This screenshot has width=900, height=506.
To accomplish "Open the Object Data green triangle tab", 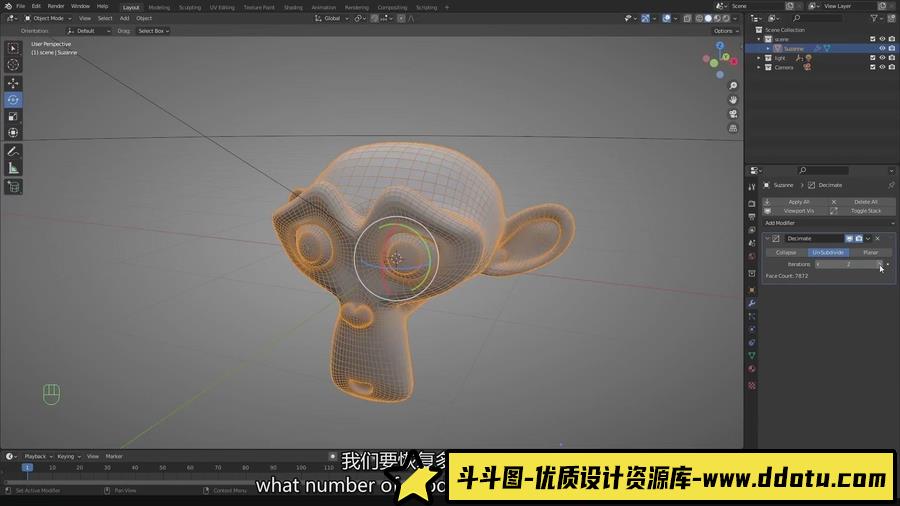I will tap(752, 356).
